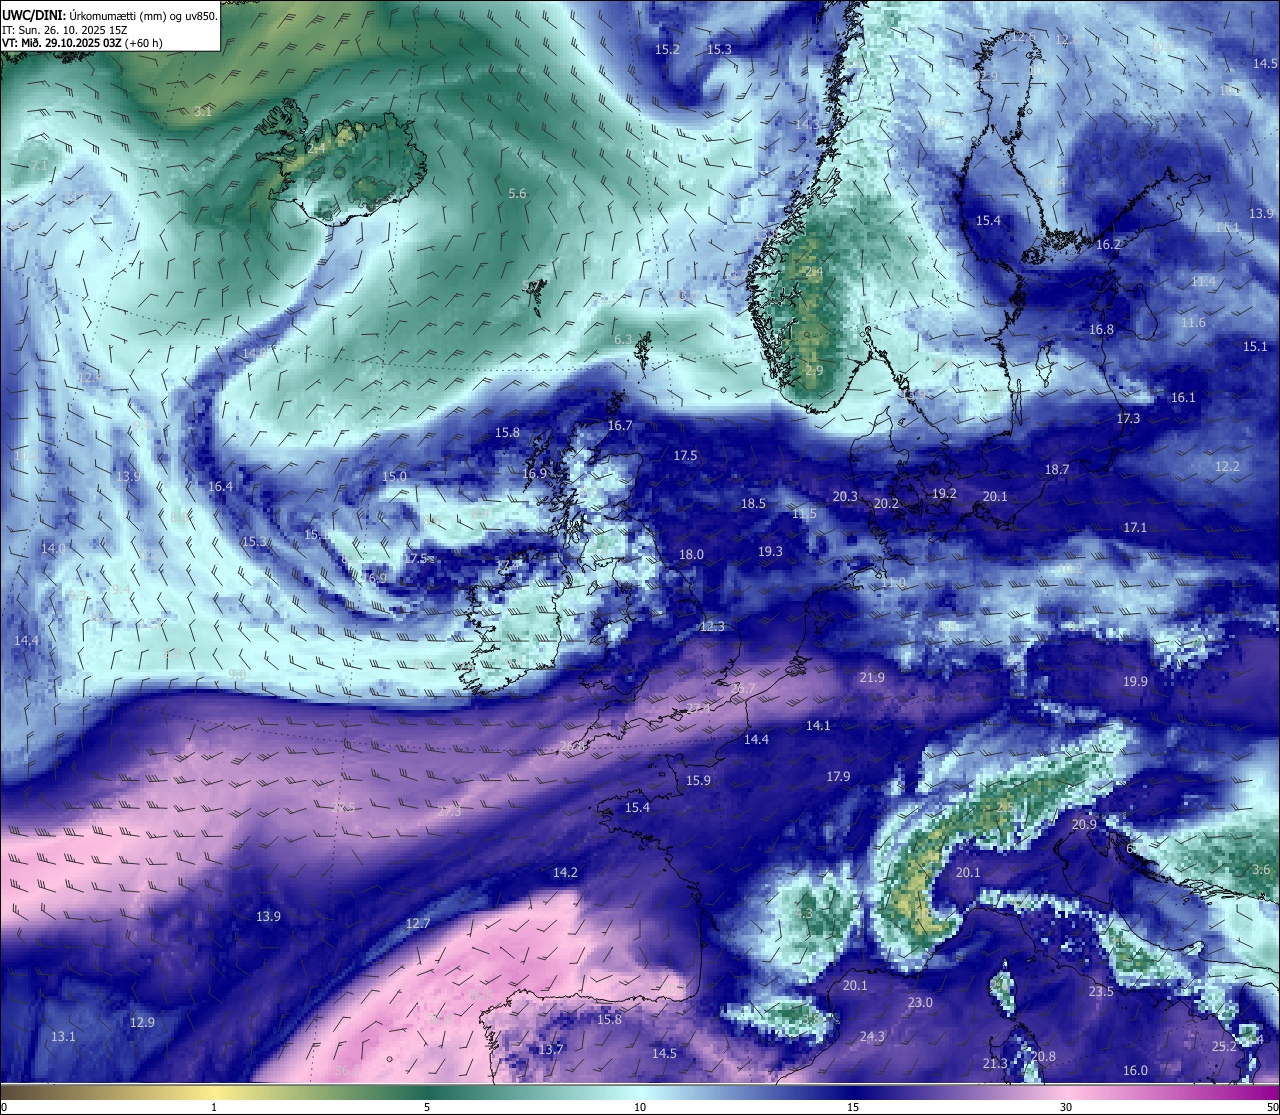Click the value 19.3 over the North Sea
This screenshot has width=1280, height=1115.
coord(770,552)
